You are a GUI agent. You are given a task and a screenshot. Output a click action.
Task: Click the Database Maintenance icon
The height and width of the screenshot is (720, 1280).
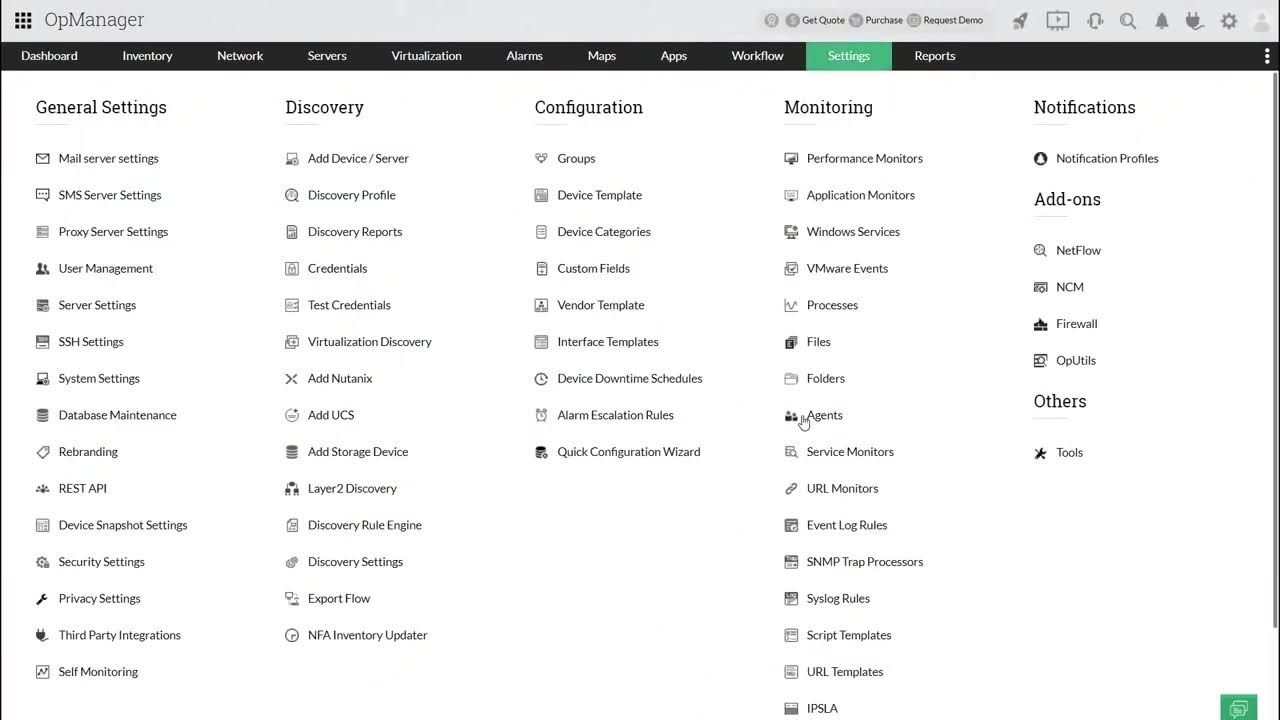(42, 415)
